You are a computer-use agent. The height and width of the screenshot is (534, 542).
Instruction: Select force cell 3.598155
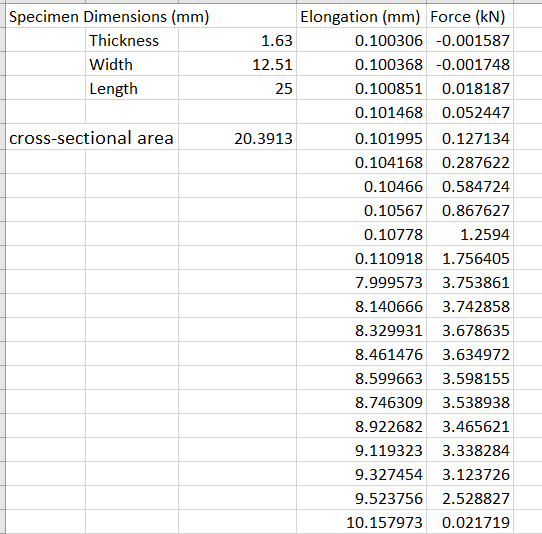[x=470, y=378]
